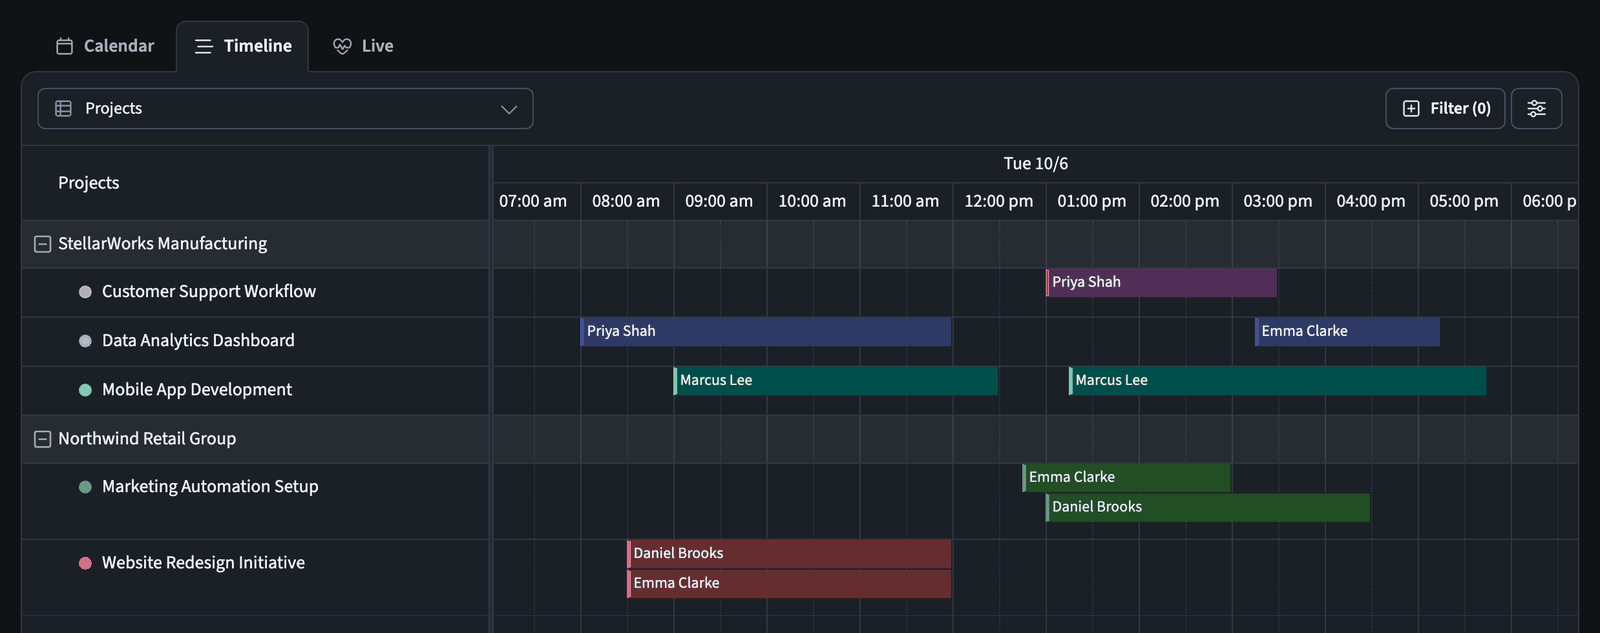Screen dimensions: 1600x633
Task: Open Marcus Lee's afternoon Mobile App entry
Action: tap(1277, 381)
